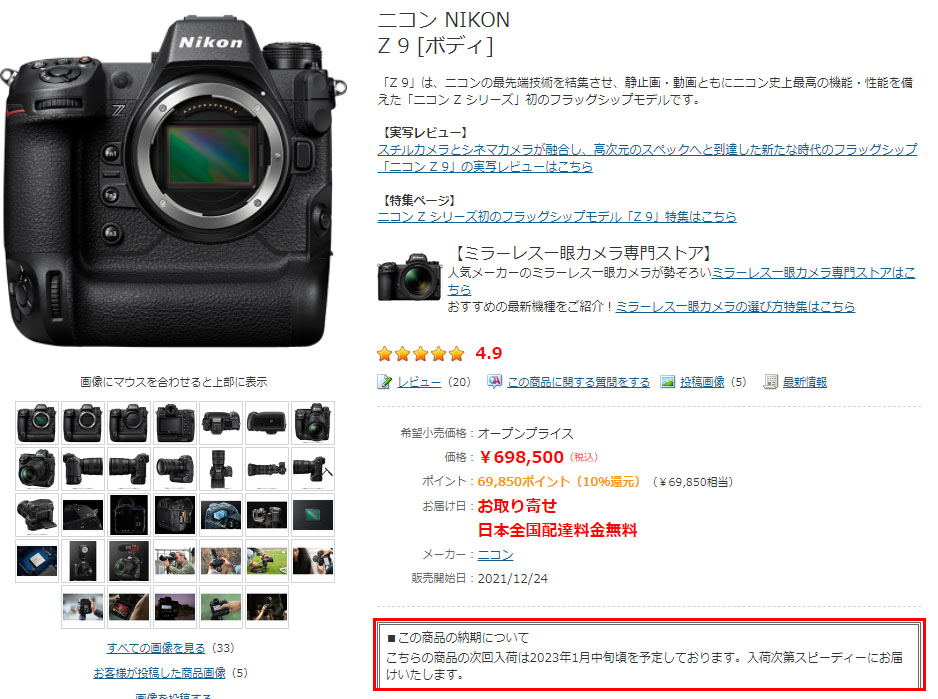Click the latest news document icon
This screenshot has height=699, width=938.
[770, 382]
